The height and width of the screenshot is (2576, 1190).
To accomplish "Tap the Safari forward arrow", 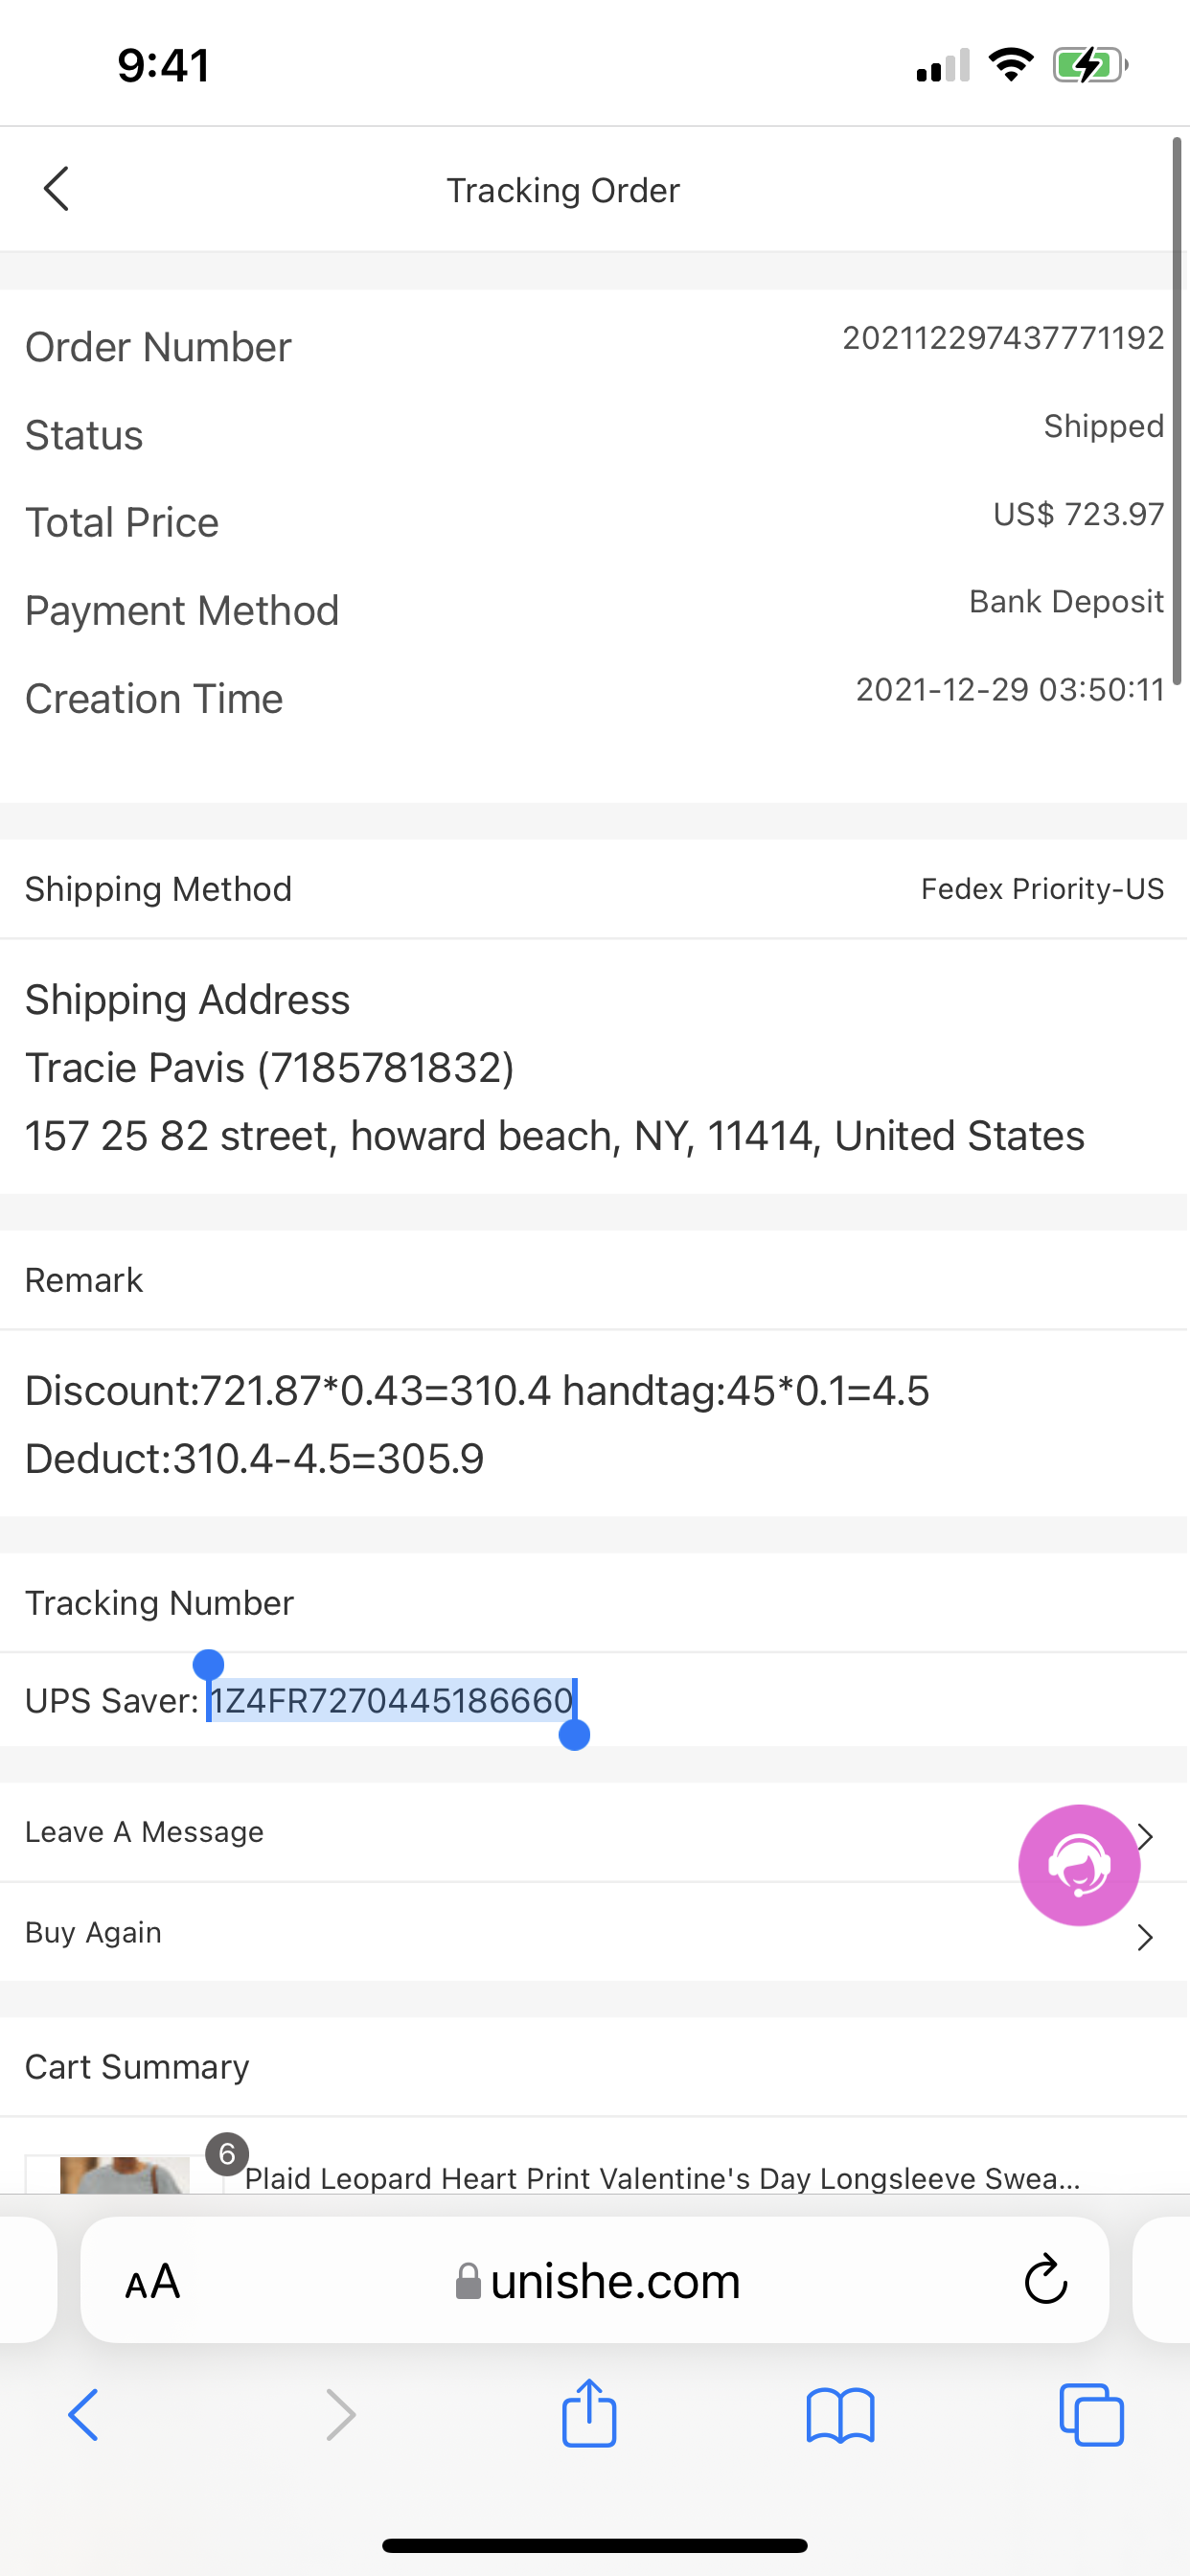I will pos(340,2415).
